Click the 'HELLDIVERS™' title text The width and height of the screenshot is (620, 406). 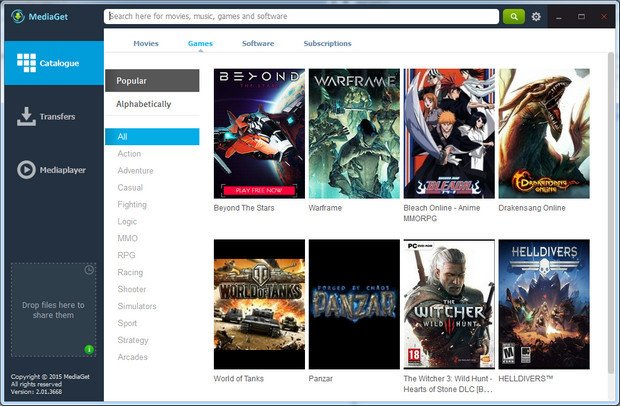click(525, 379)
